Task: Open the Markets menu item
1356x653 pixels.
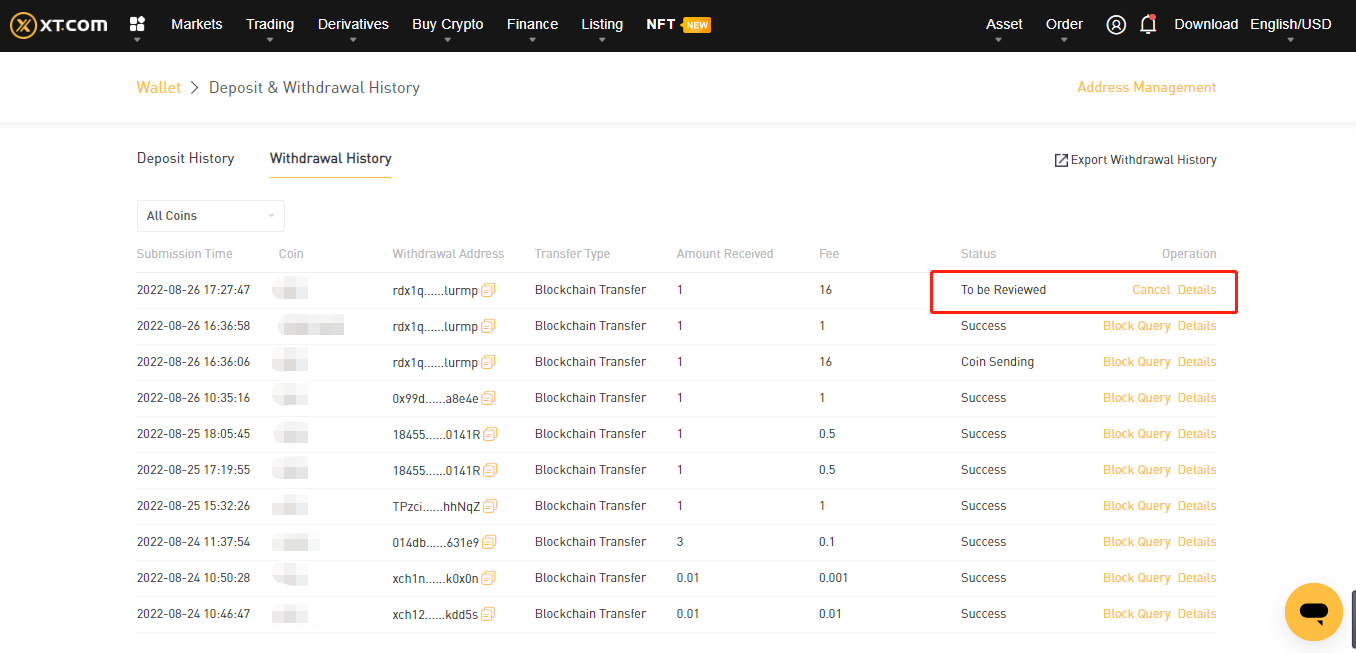Action: tap(197, 24)
